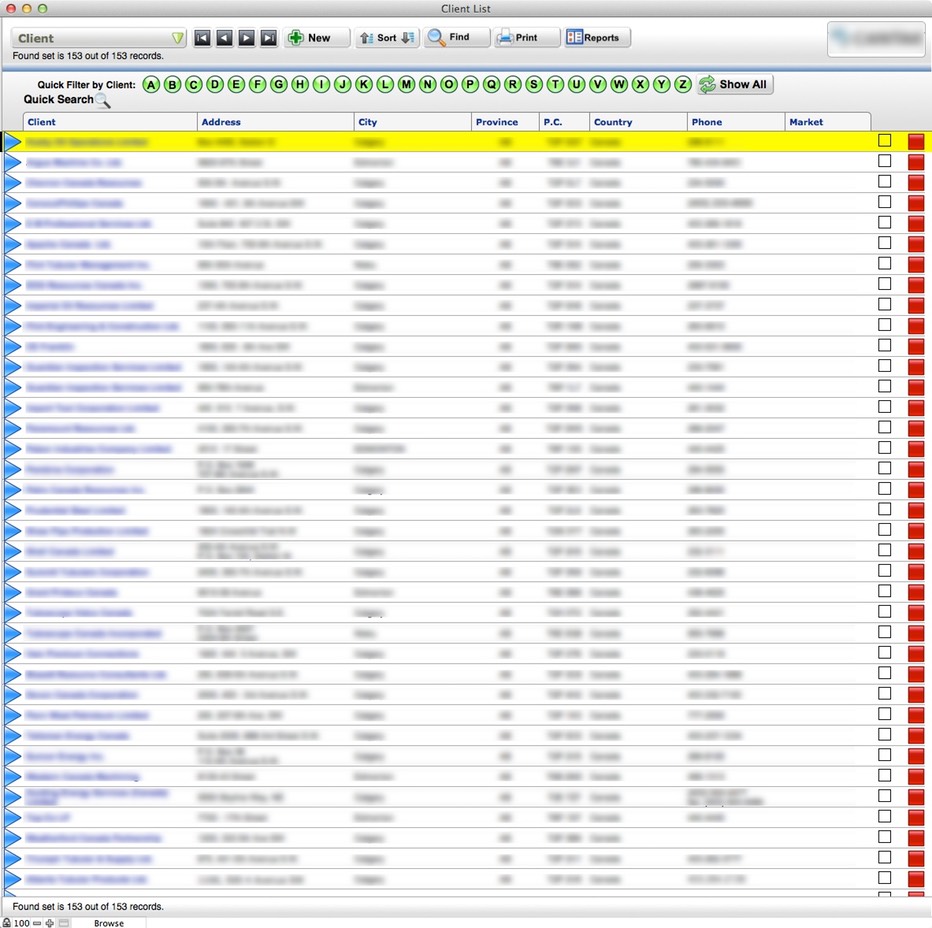Viewport: 932px width, 928px height.
Task: Open the Client layout dropdown triangle
Action: click(x=178, y=37)
